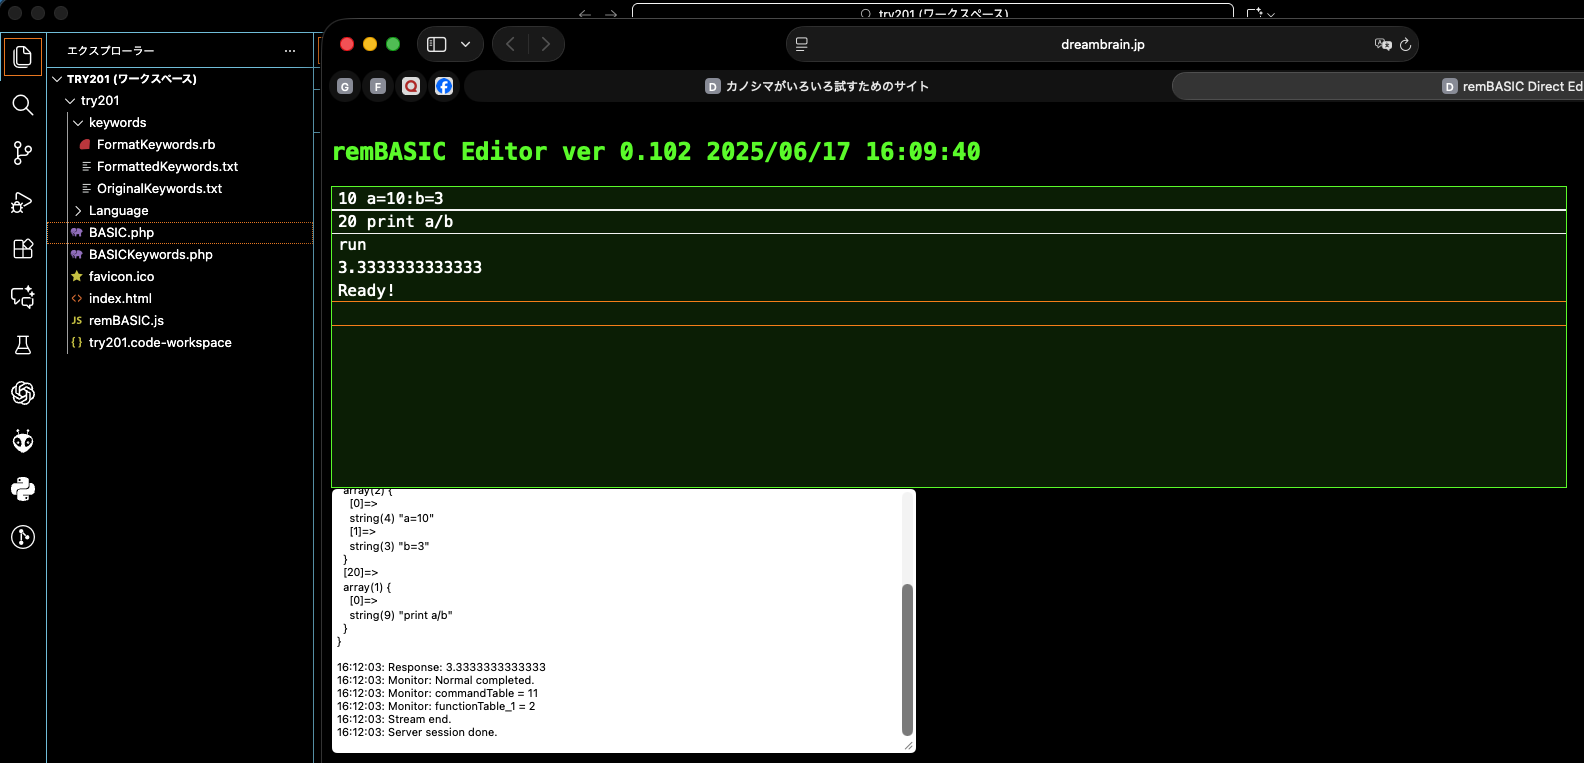Open BASICKeywords.php in the explorer
The image size is (1584, 763).
150,255
